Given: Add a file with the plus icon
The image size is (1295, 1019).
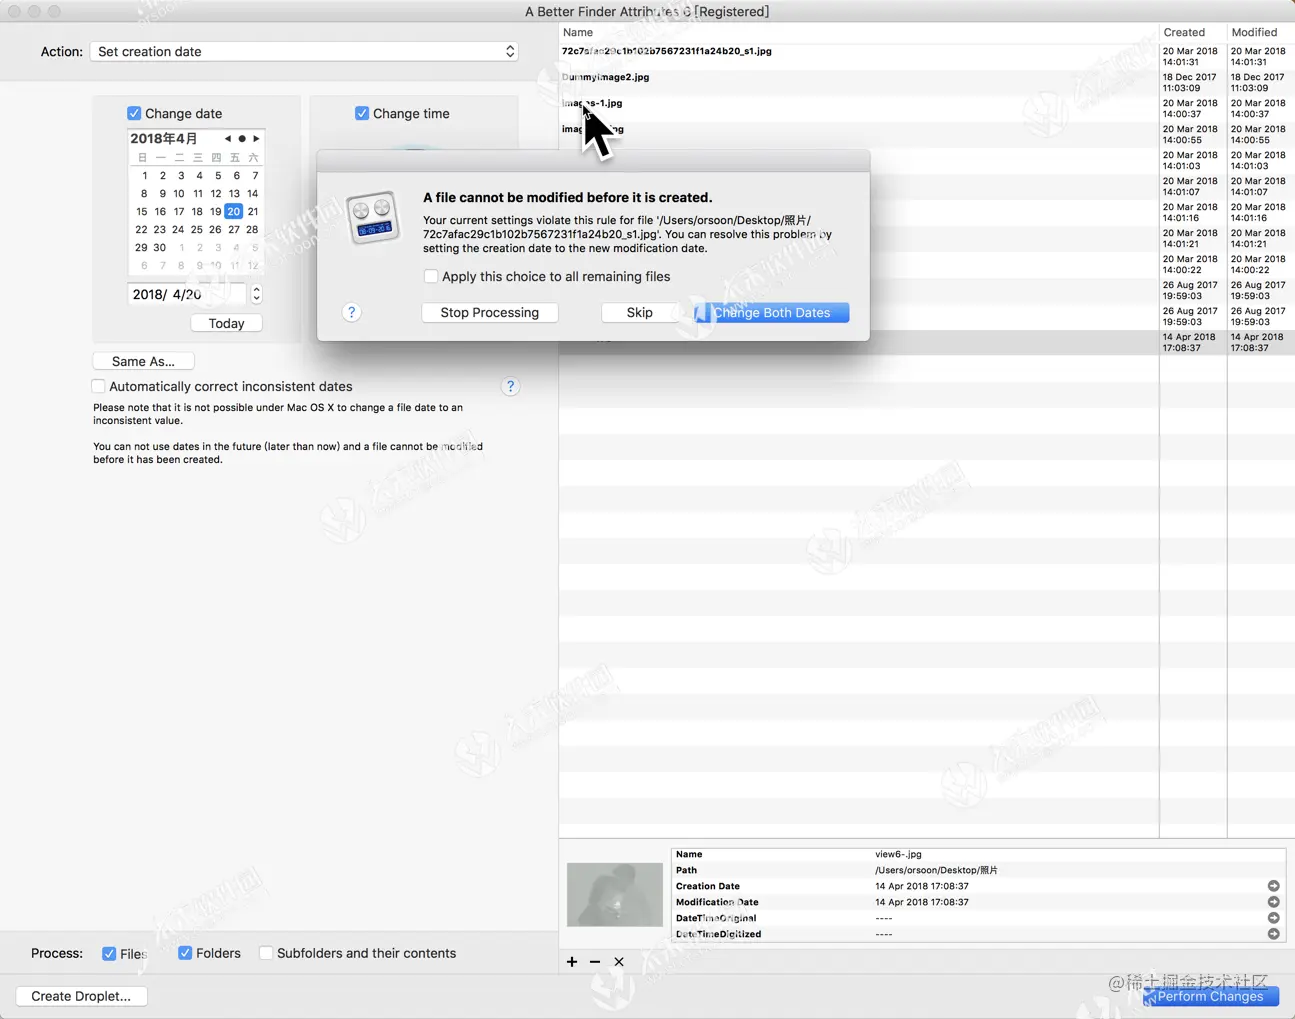Looking at the screenshot, I should [x=572, y=962].
